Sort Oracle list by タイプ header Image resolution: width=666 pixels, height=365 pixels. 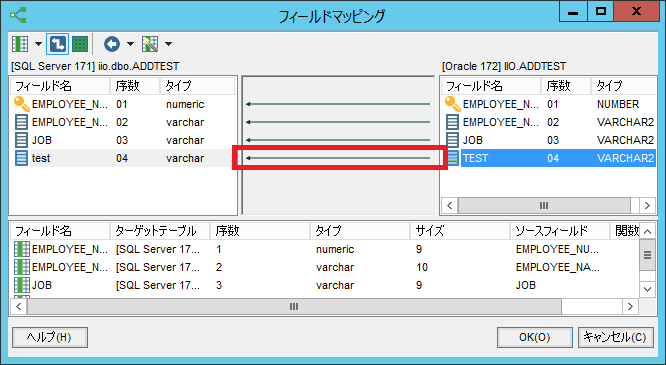tap(624, 86)
